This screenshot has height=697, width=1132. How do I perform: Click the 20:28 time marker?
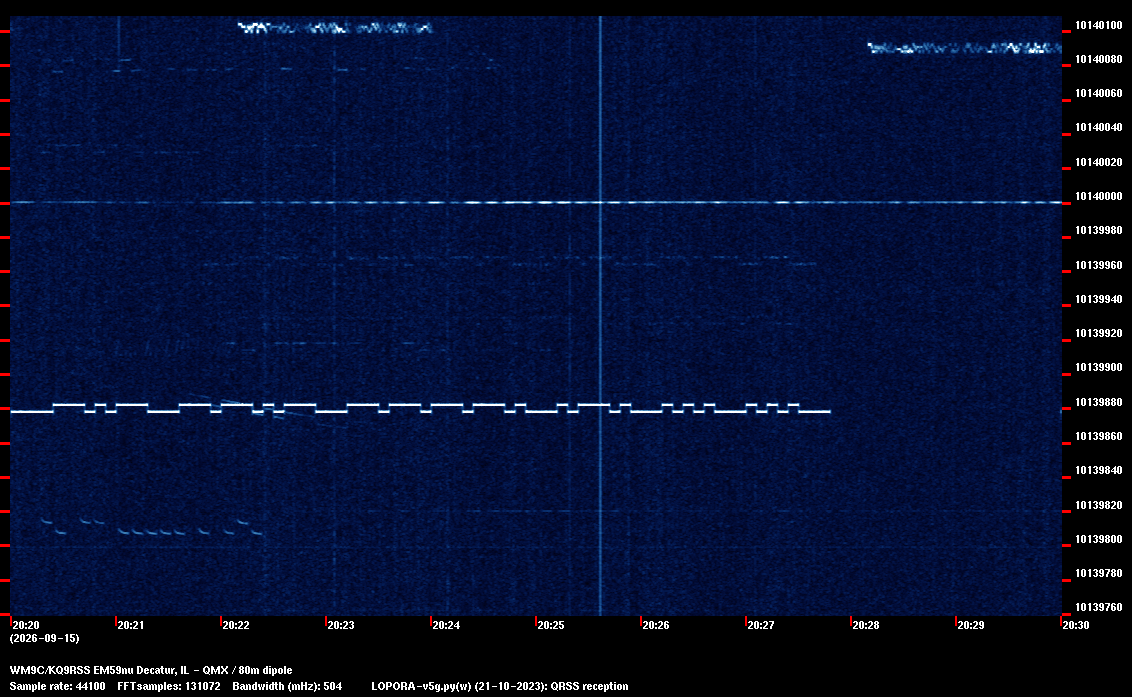coord(866,625)
